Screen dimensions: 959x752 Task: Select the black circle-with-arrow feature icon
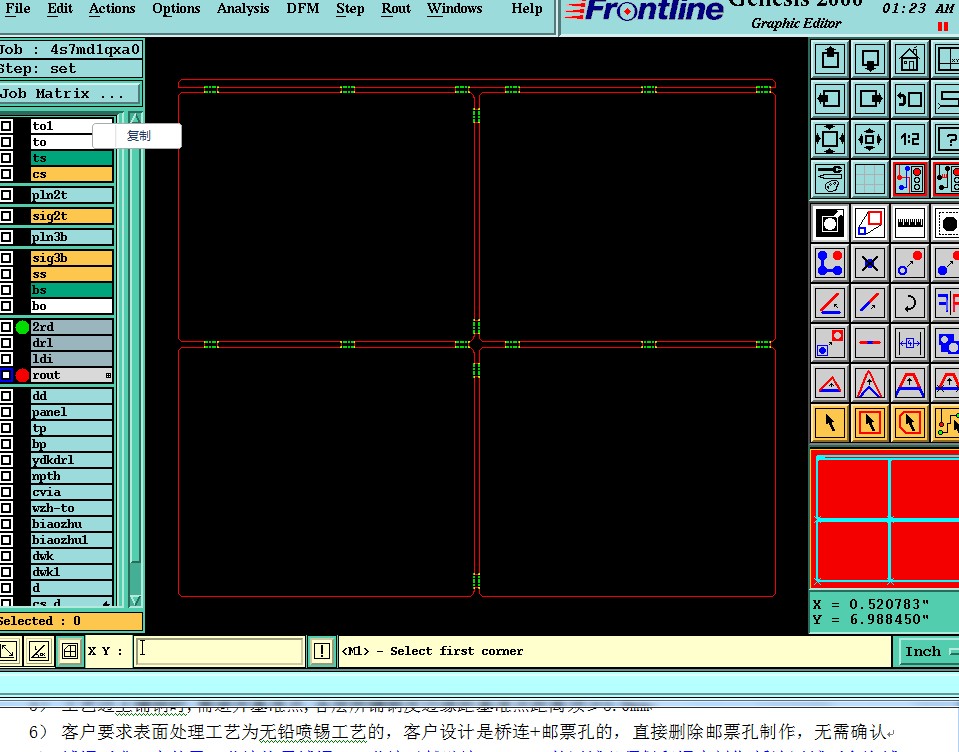click(x=830, y=223)
